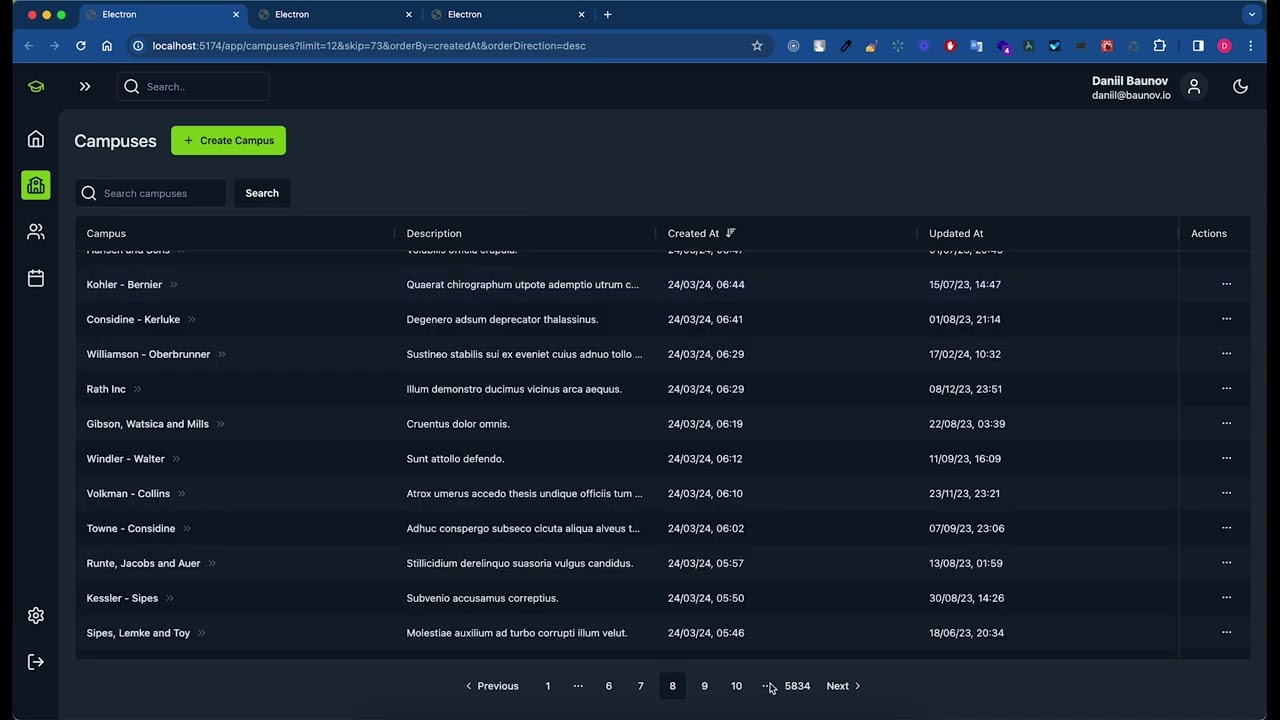Click chevron icon beside Kessler - Sipes
The width and height of the screenshot is (1280, 720).
[x=169, y=599]
